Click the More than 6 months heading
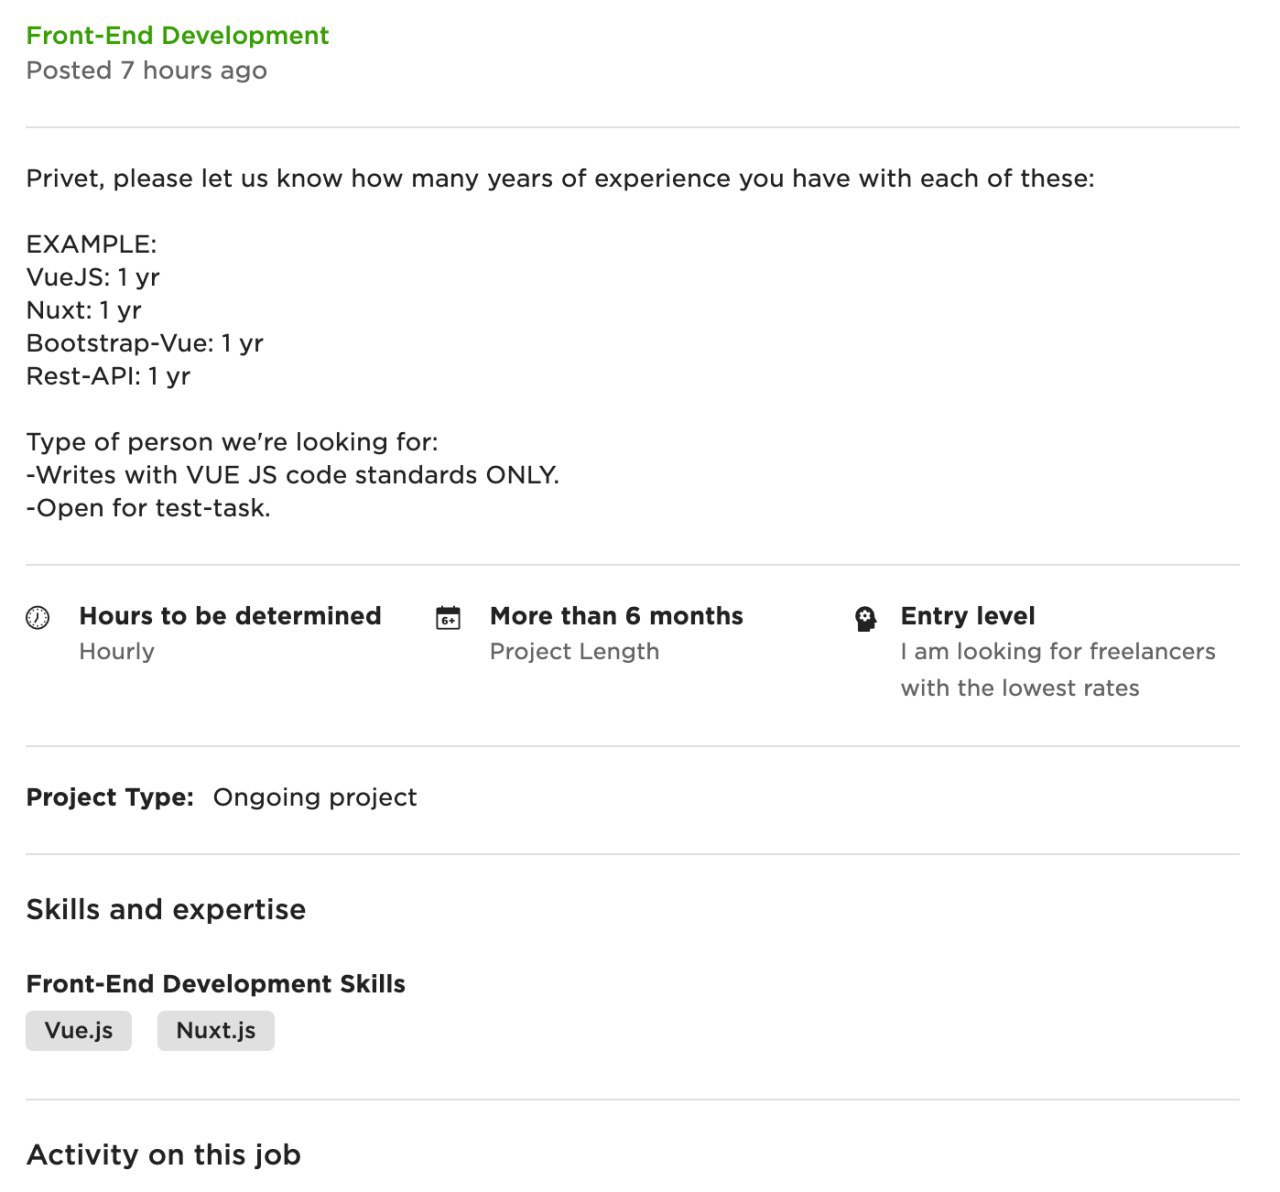The height and width of the screenshot is (1192, 1280). point(617,616)
